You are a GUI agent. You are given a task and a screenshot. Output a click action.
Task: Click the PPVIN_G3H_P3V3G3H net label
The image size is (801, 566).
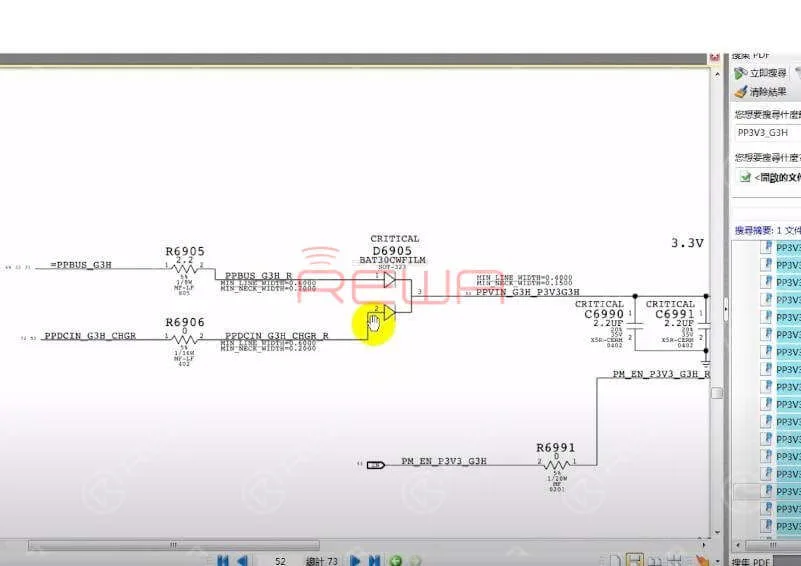coord(528,292)
